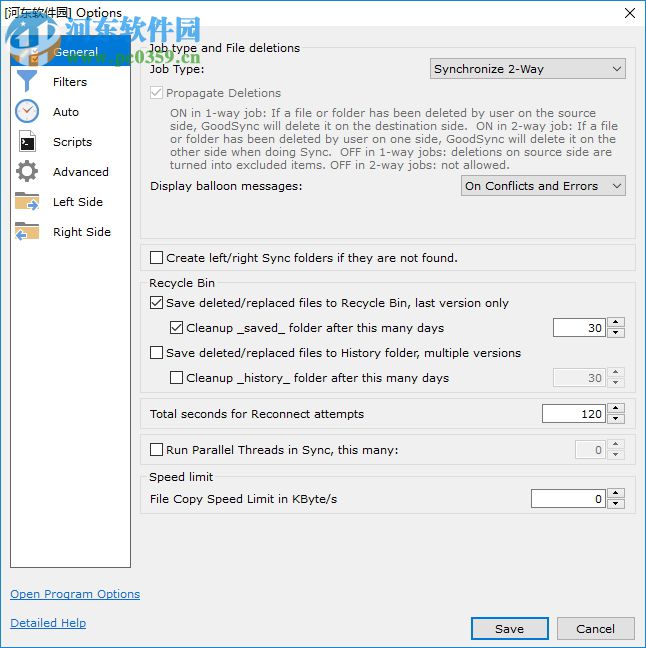Decrease File Copy Speed Limit

[x=616, y=503]
